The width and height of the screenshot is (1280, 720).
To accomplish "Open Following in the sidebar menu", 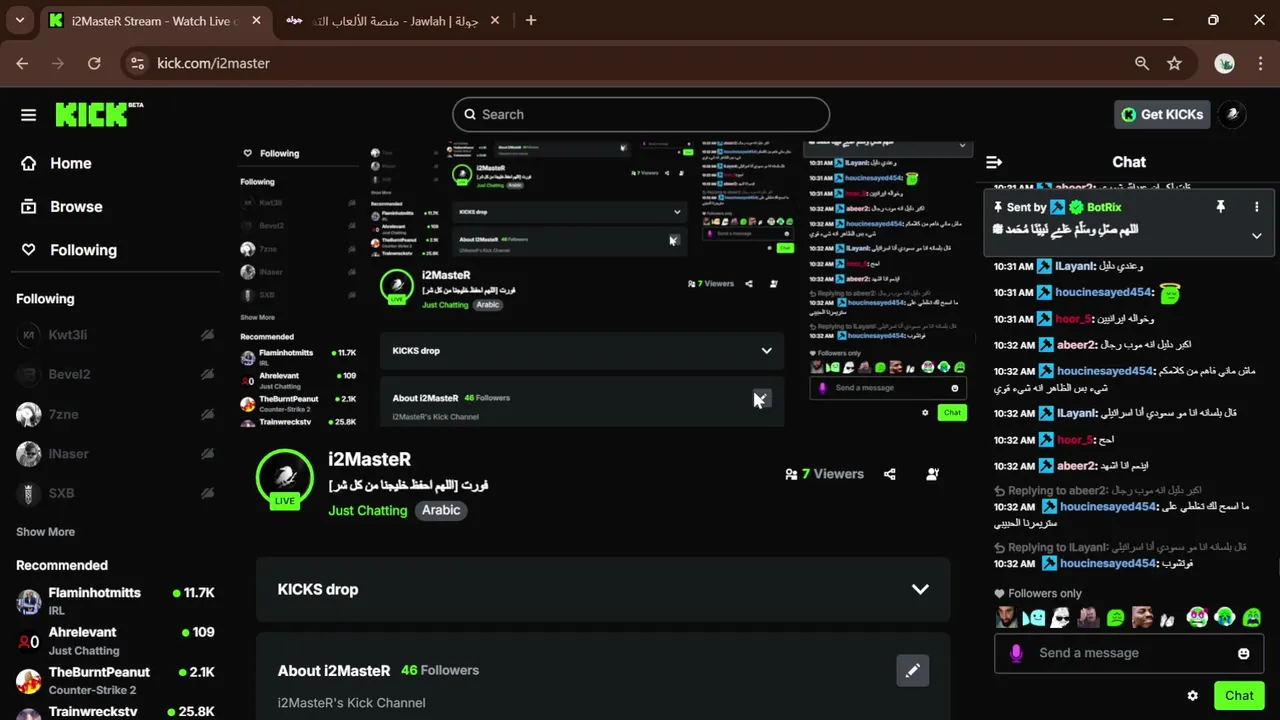I will pyautogui.click(x=69, y=250).
